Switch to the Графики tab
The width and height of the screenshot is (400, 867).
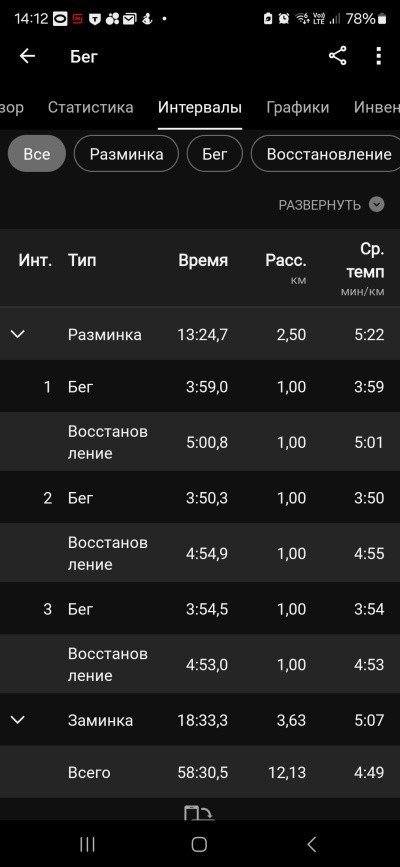298,107
